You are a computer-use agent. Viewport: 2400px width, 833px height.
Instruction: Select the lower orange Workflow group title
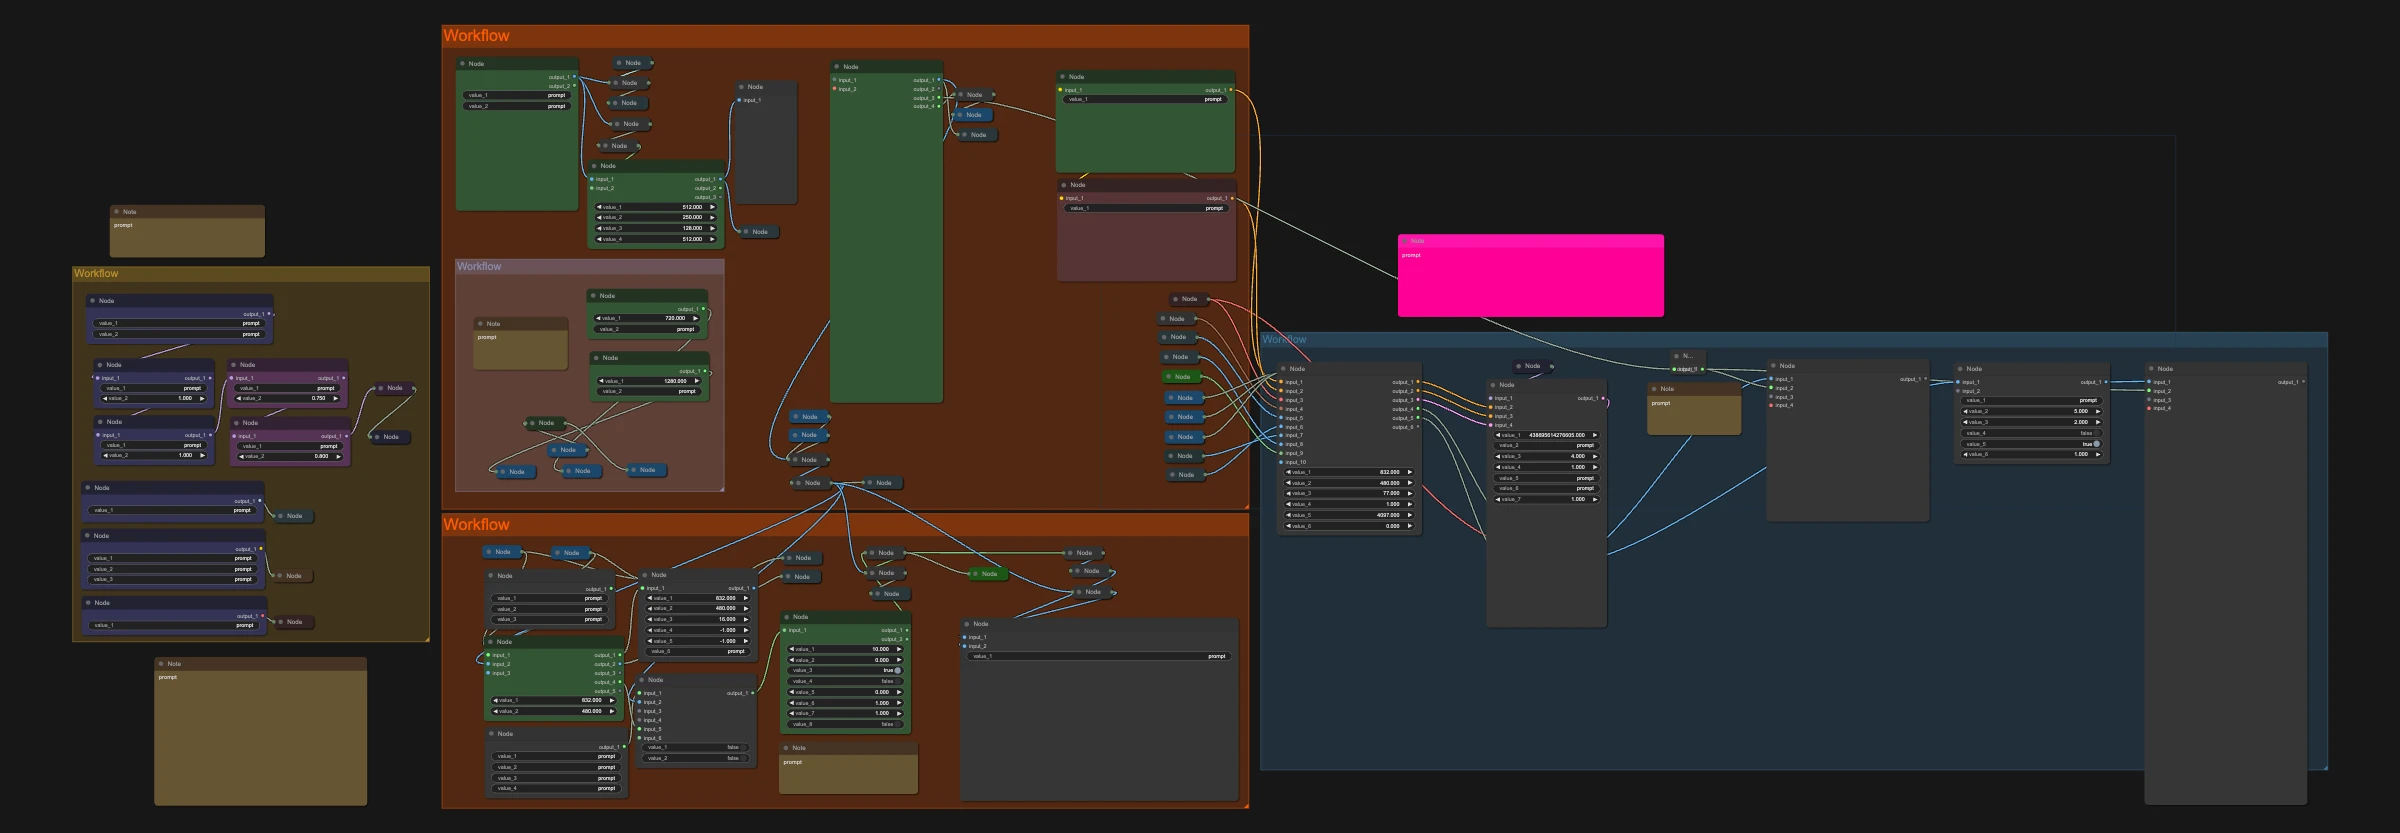[x=476, y=525]
